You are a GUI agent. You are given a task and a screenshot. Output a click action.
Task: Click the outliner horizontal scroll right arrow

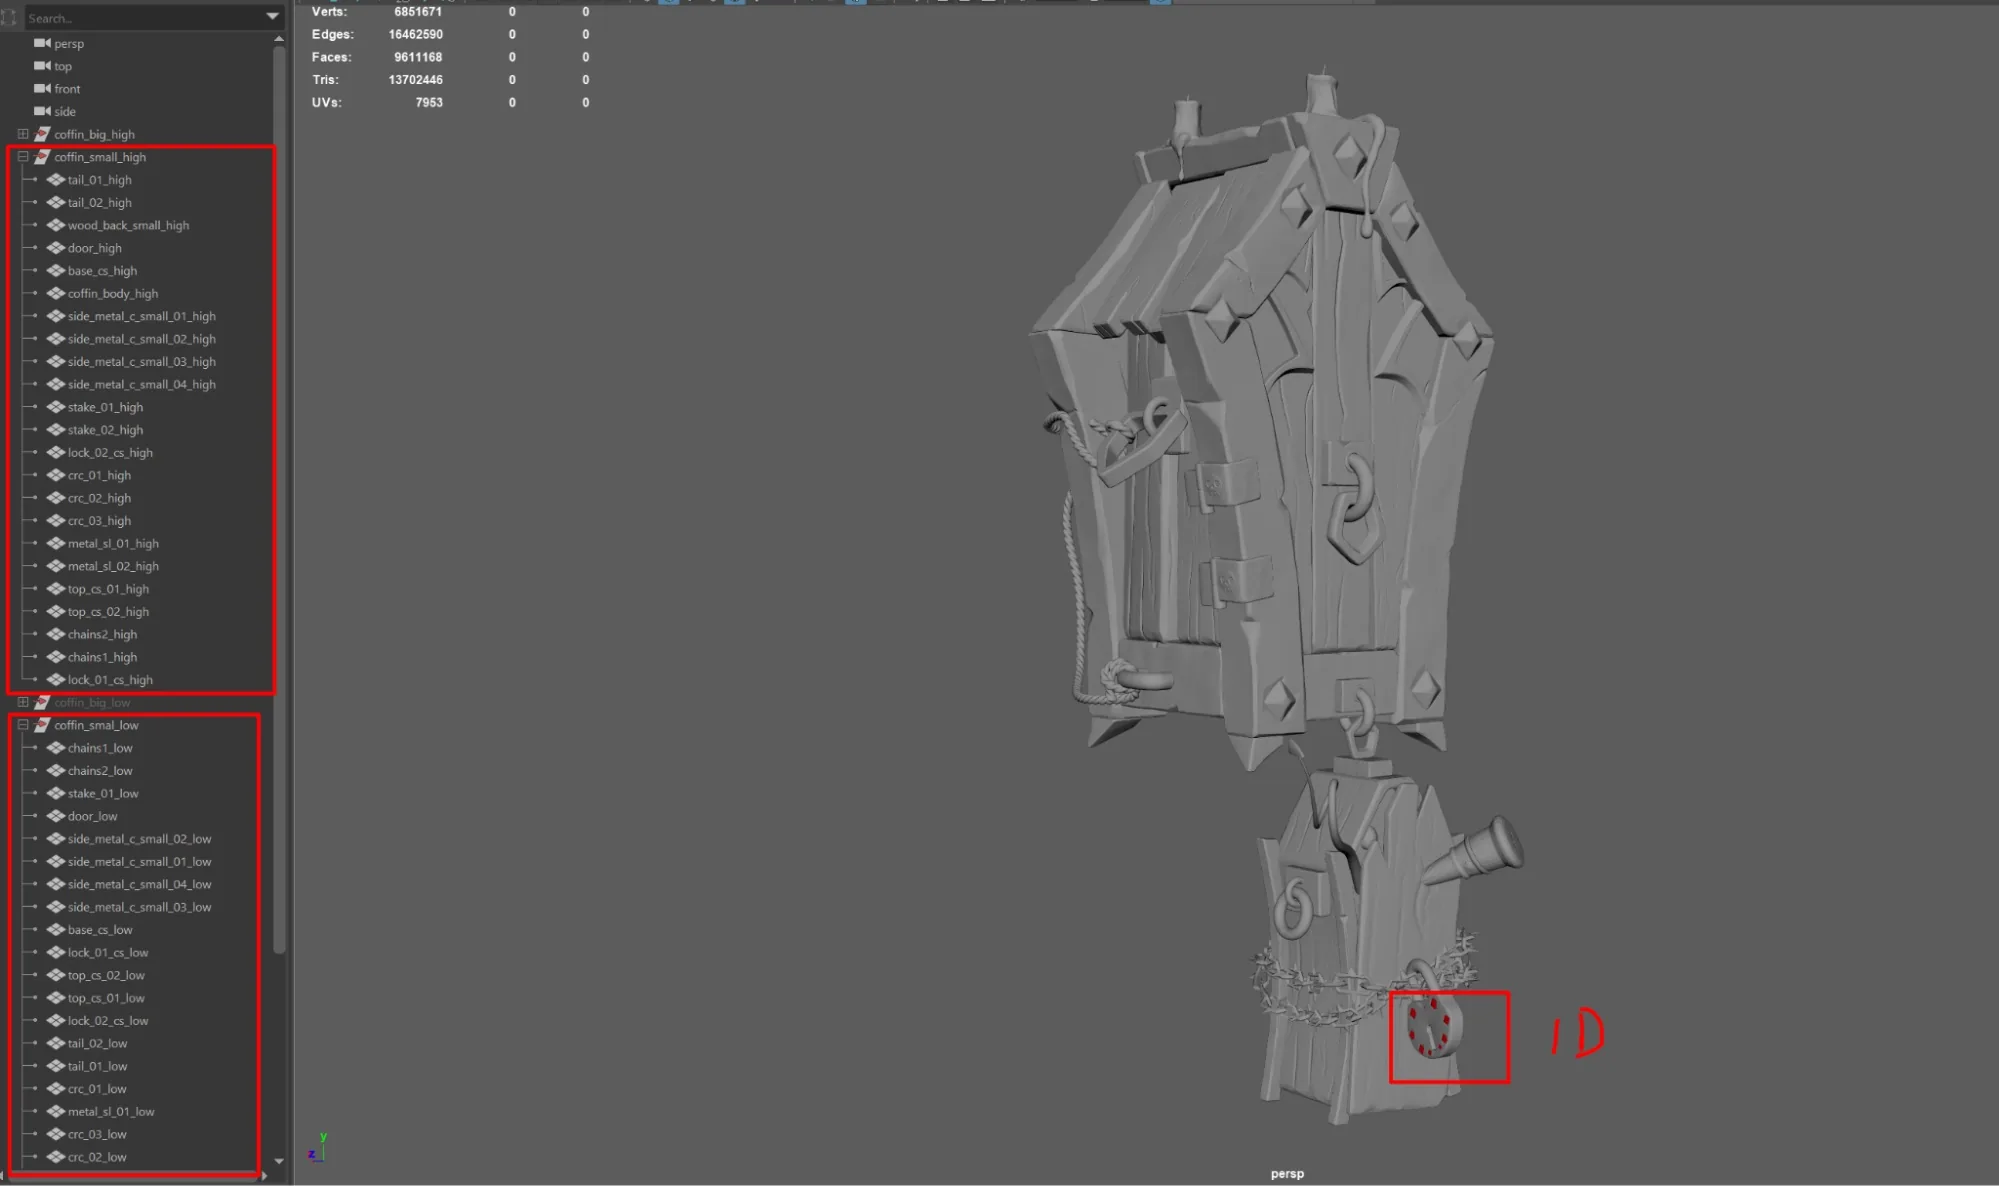pyautogui.click(x=264, y=1176)
